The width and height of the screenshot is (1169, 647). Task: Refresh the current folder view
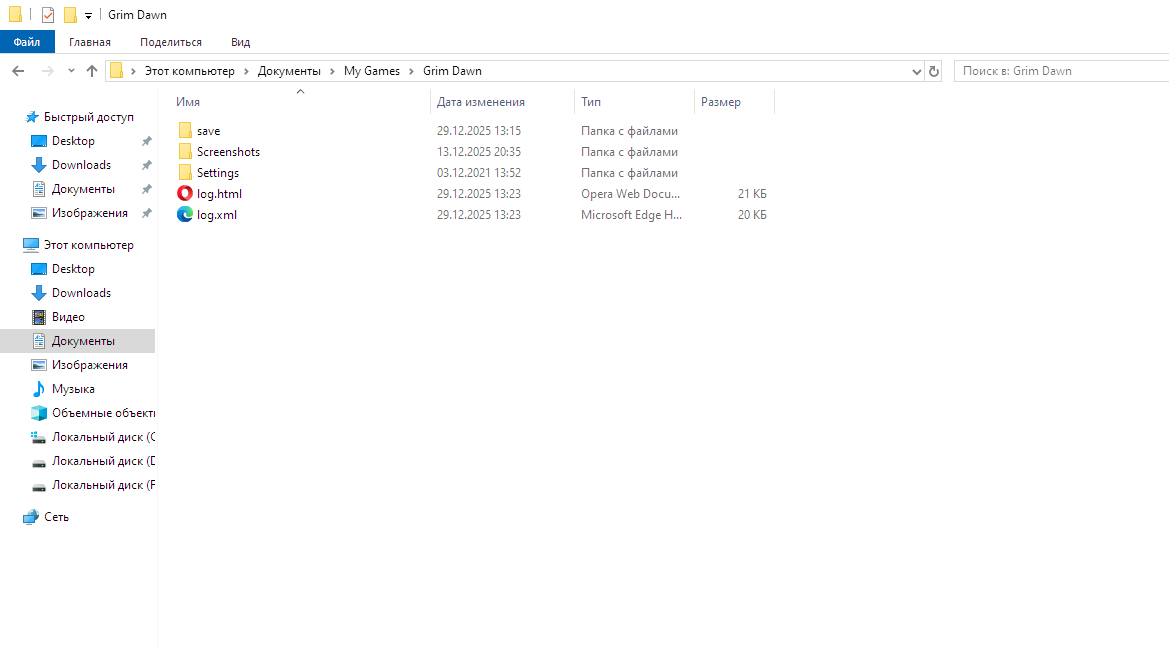933,72
